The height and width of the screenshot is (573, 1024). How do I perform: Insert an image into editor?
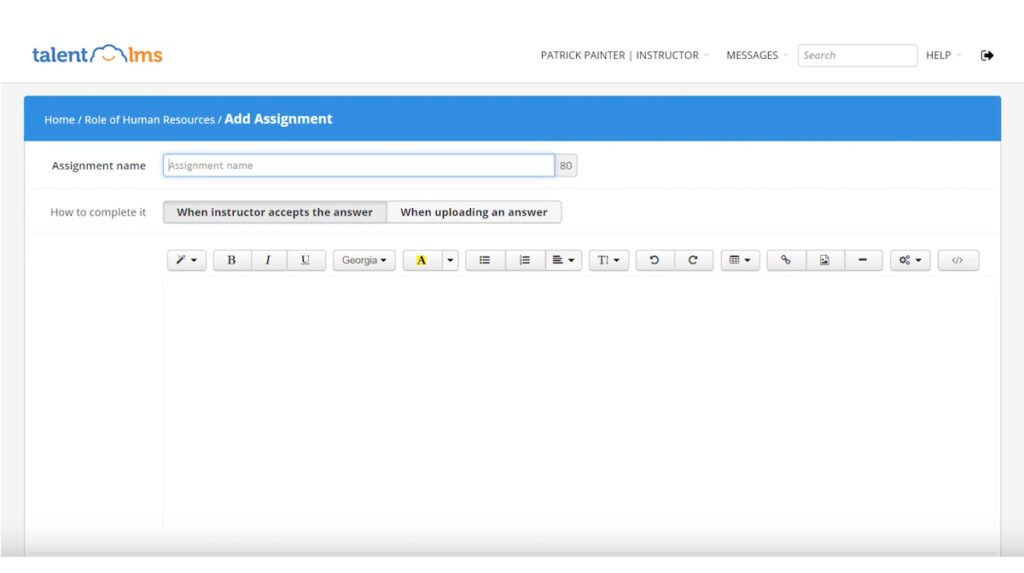click(825, 260)
